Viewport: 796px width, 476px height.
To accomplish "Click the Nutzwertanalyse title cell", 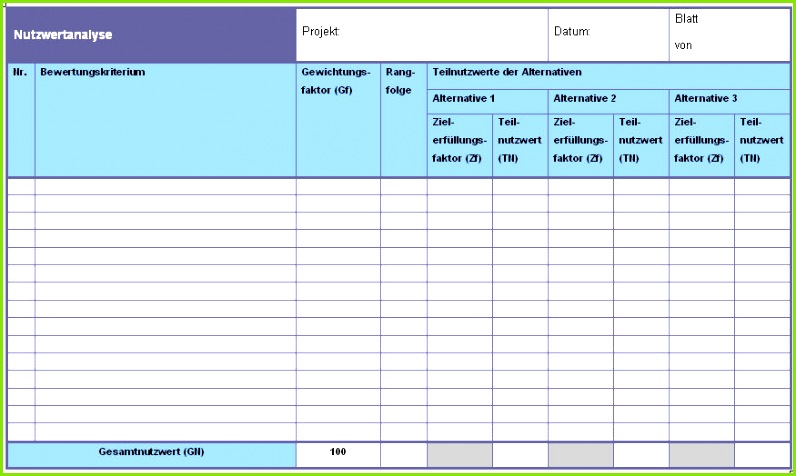I will (x=150, y=35).
